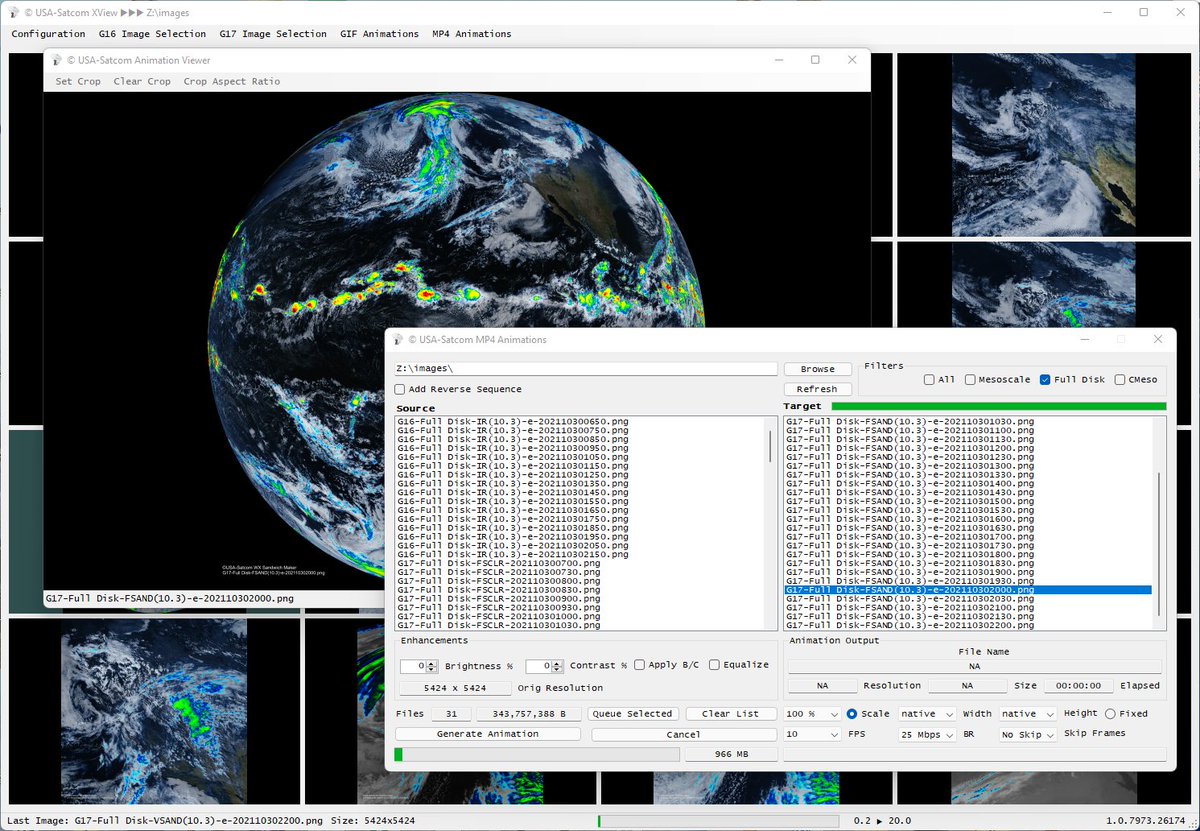Click the green Target progress bar
The height and width of the screenshot is (831, 1200).
pos(998,406)
